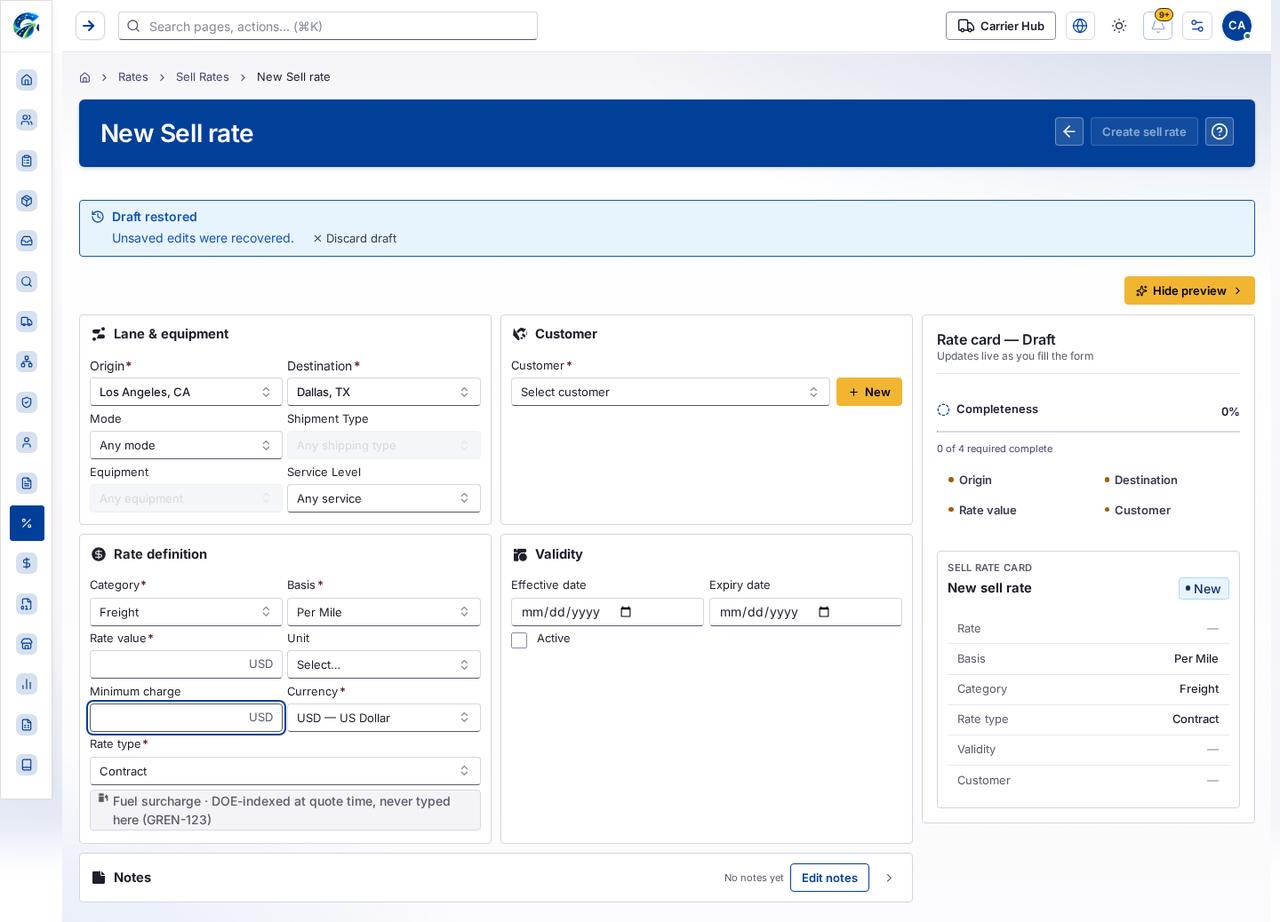This screenshot has width=1280, height=922.
Task: Click the New customer button
Action: pyautogui.click(x=869, y=392)
